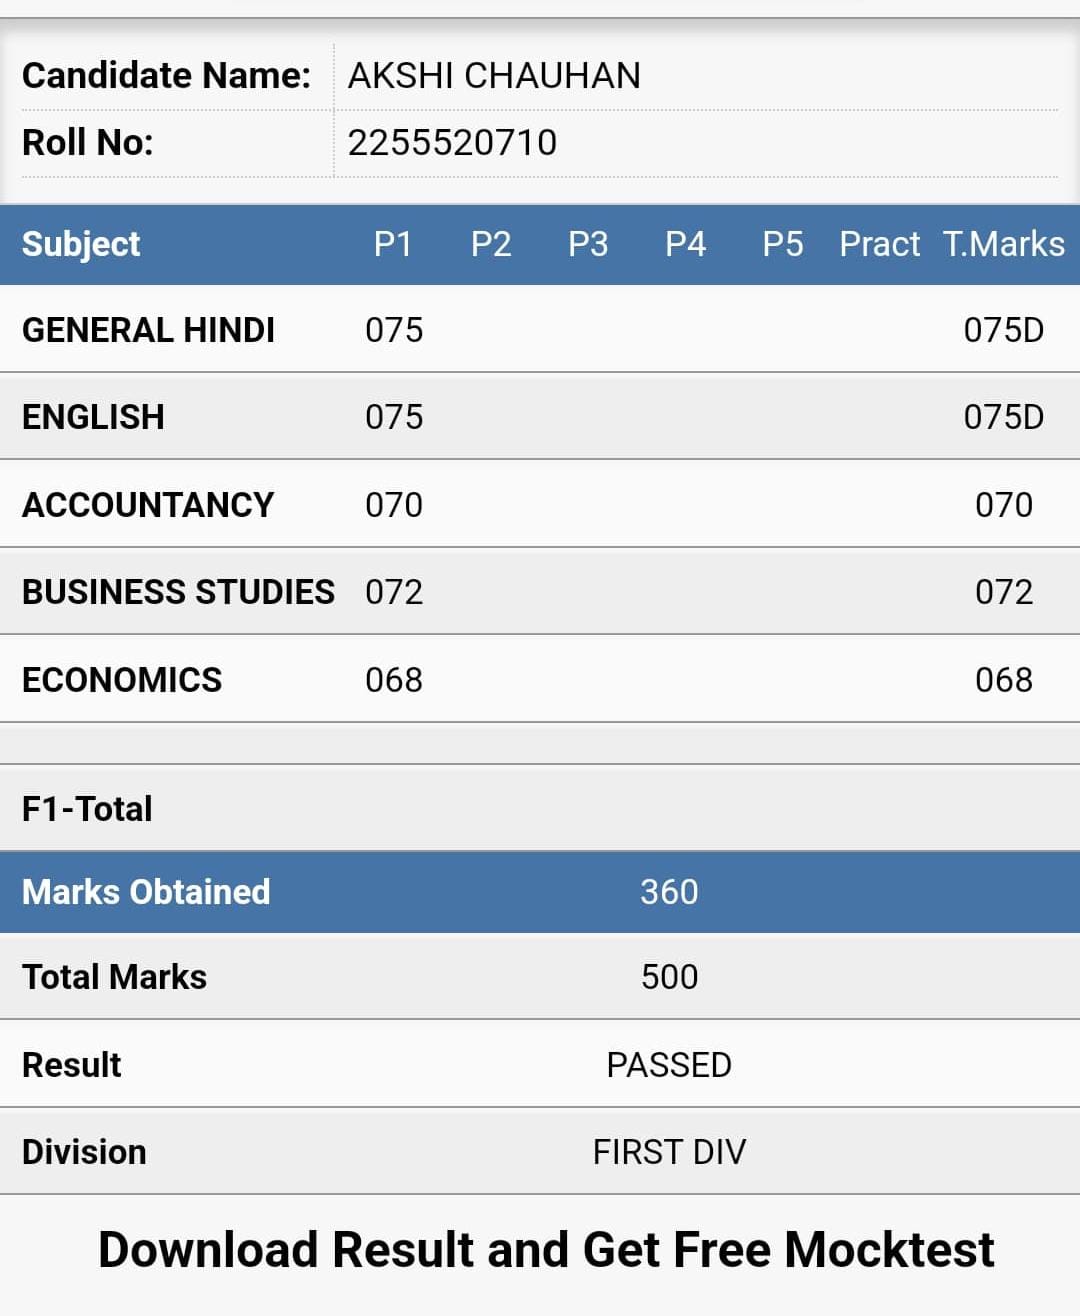This screenshot has height=1316, width=1080.
Task: Click the Pract column header
Action: tap(880, 244)
